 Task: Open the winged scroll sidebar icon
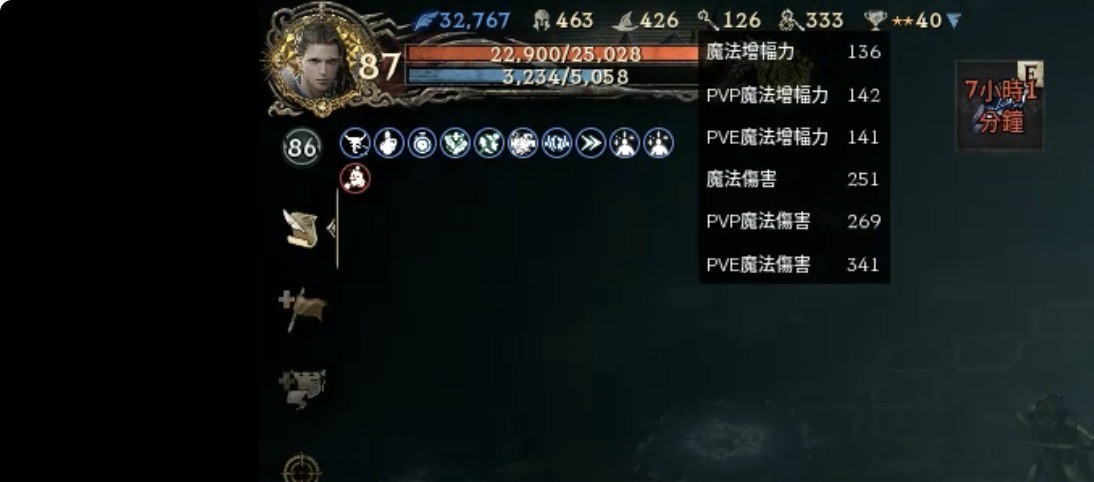point(301,228)
